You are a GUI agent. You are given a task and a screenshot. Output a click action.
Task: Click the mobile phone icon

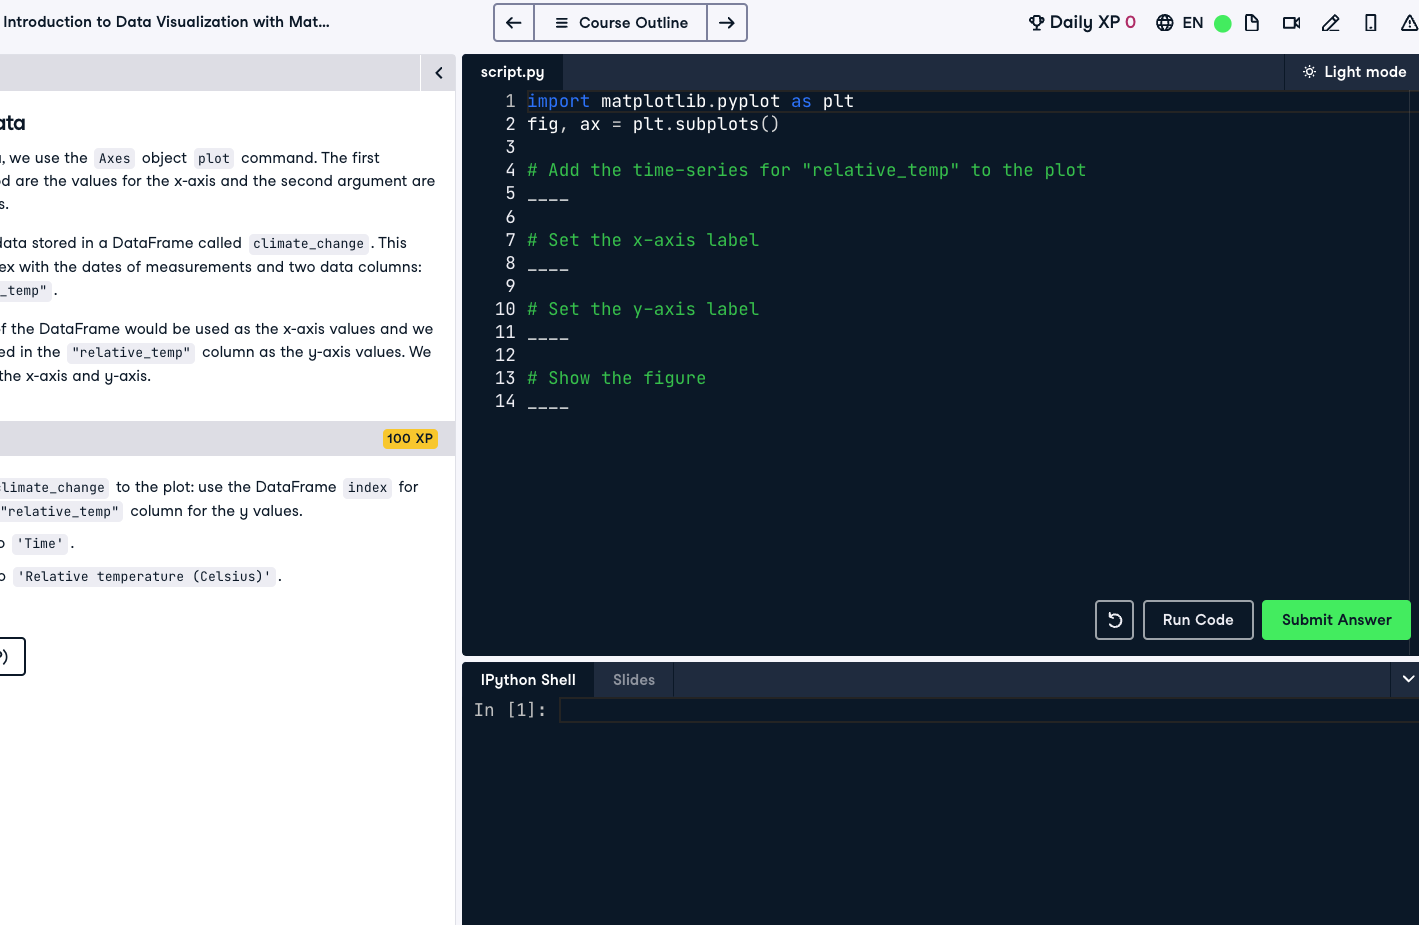[1370, 23]
